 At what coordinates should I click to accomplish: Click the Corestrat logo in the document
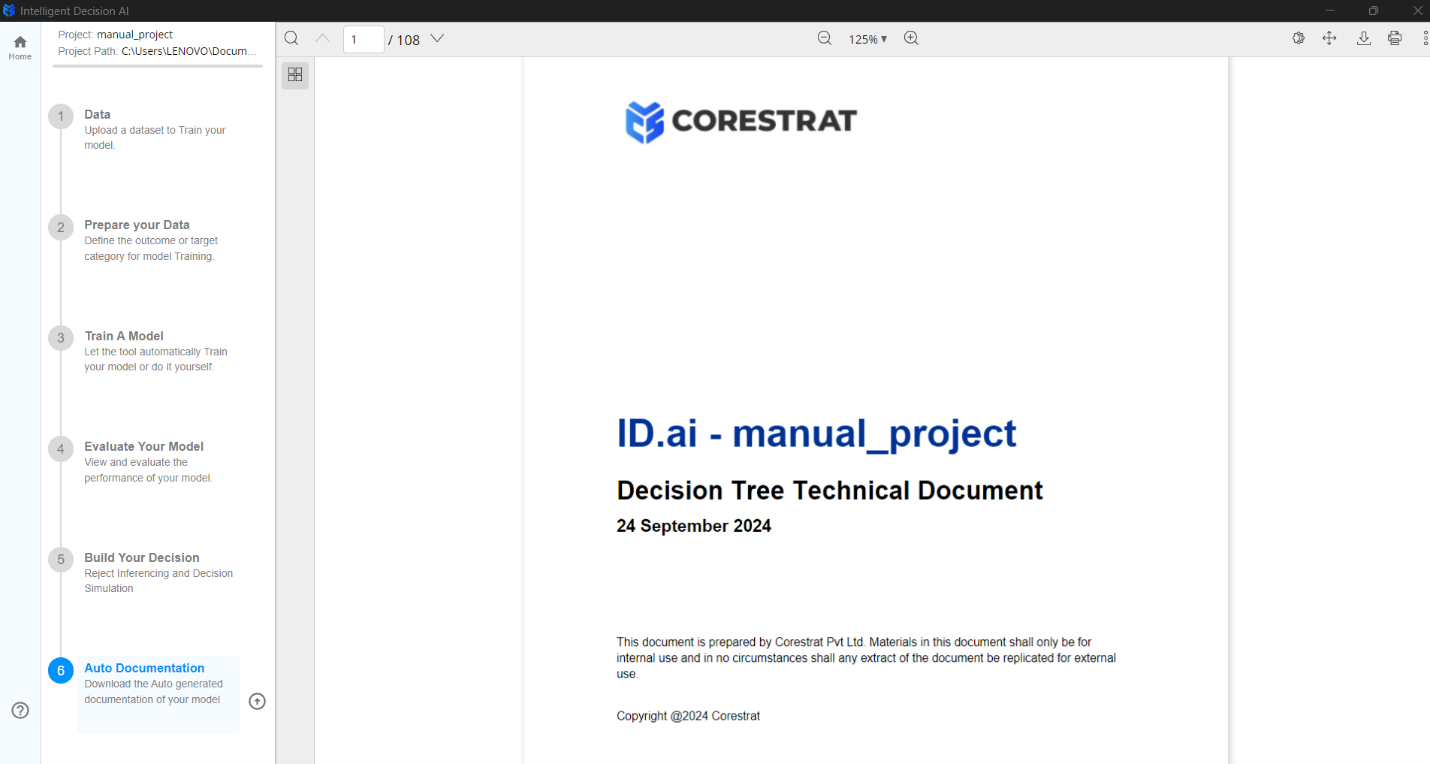[741, 122]
